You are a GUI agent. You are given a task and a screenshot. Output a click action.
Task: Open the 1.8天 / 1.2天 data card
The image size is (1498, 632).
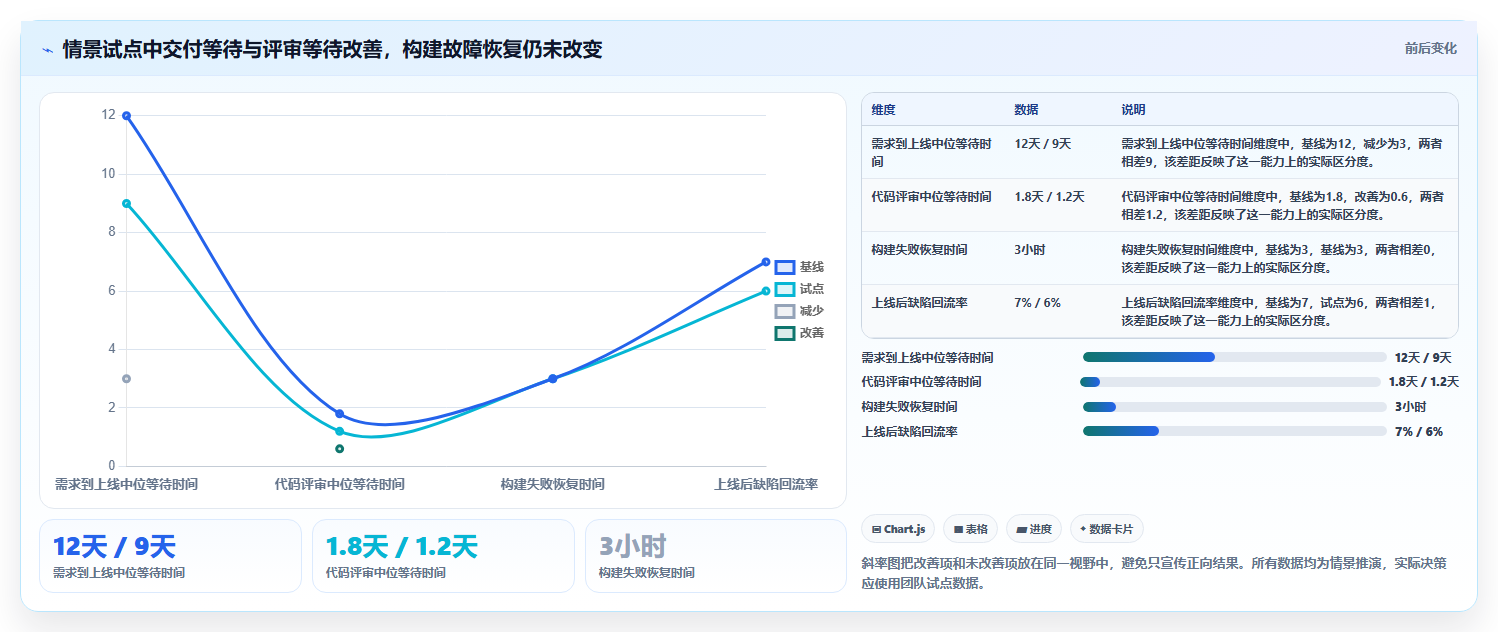pyautogui.click(x=443, y=556)
